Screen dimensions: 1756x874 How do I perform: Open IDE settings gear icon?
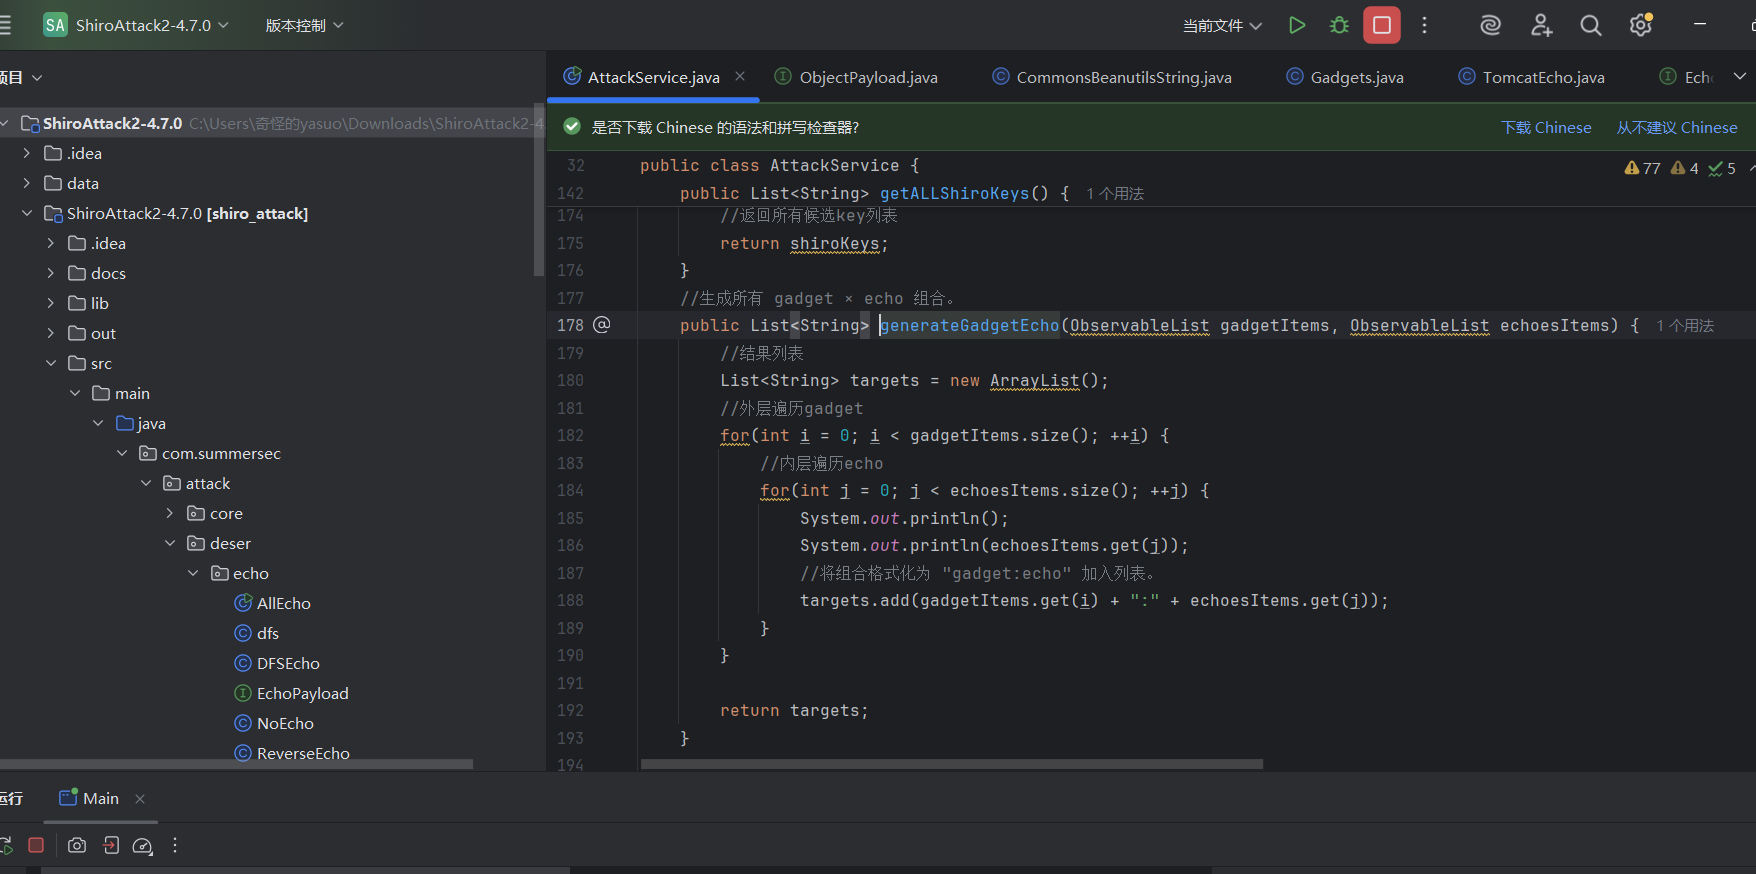coord(1640,25)
